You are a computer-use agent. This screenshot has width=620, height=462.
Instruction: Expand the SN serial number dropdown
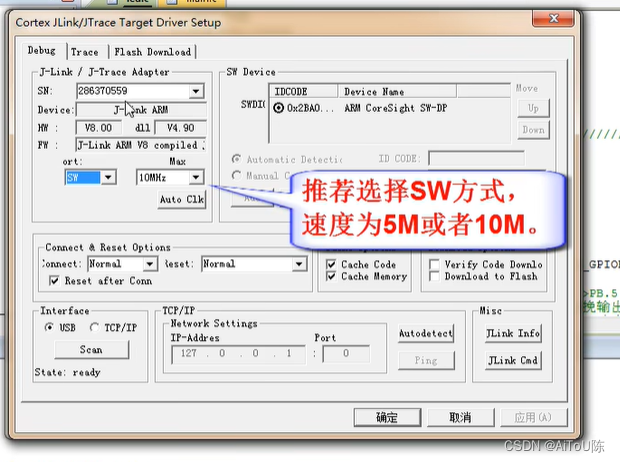(196, 91)
